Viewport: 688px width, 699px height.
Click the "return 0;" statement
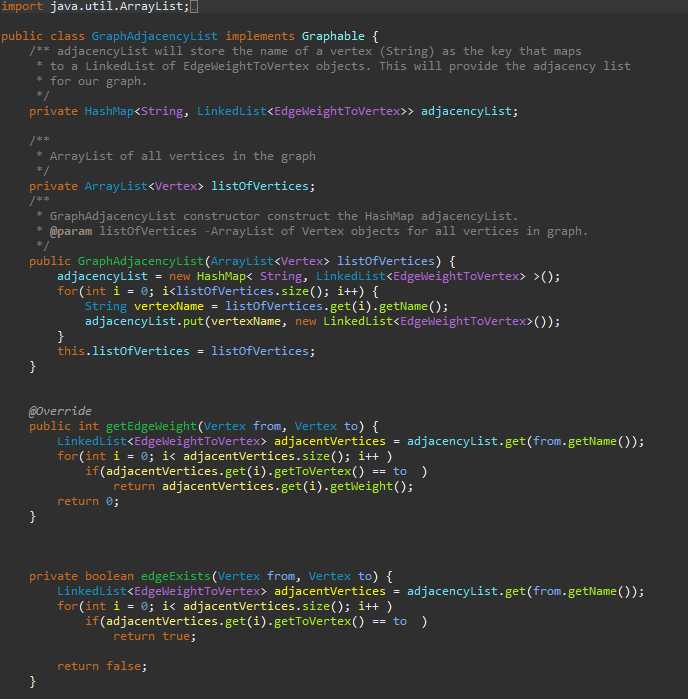(88, 501)
